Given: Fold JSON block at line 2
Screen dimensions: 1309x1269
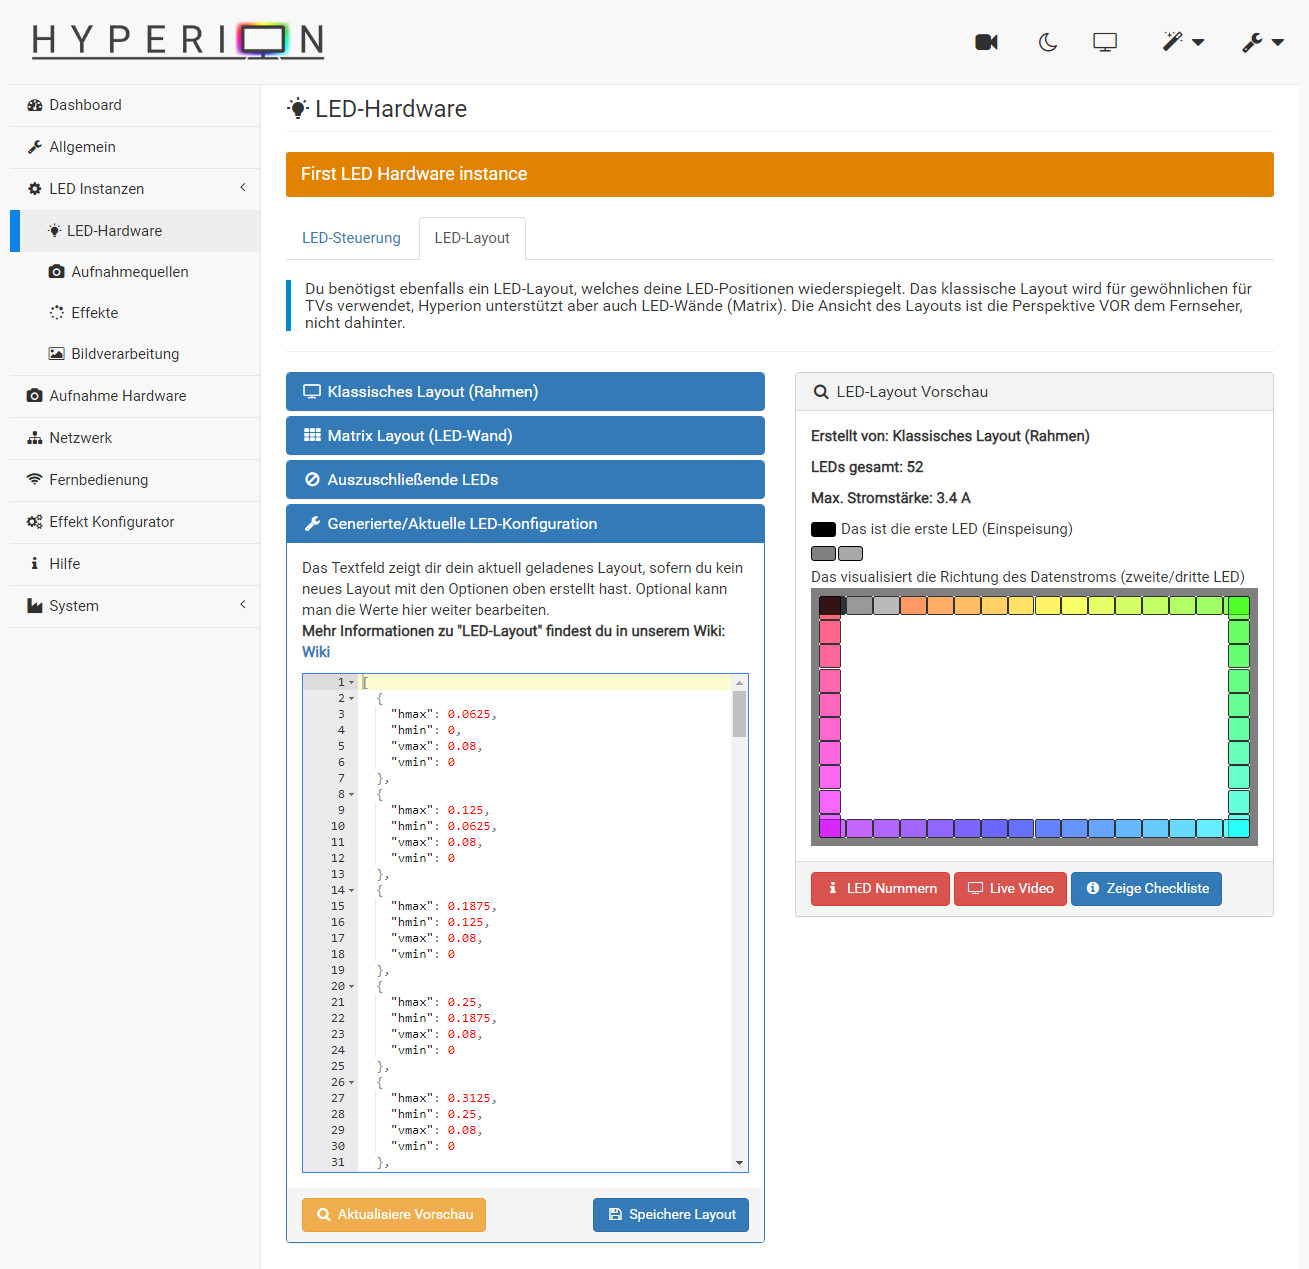Looking at the screenshot, I should click(x=351, y=698).
